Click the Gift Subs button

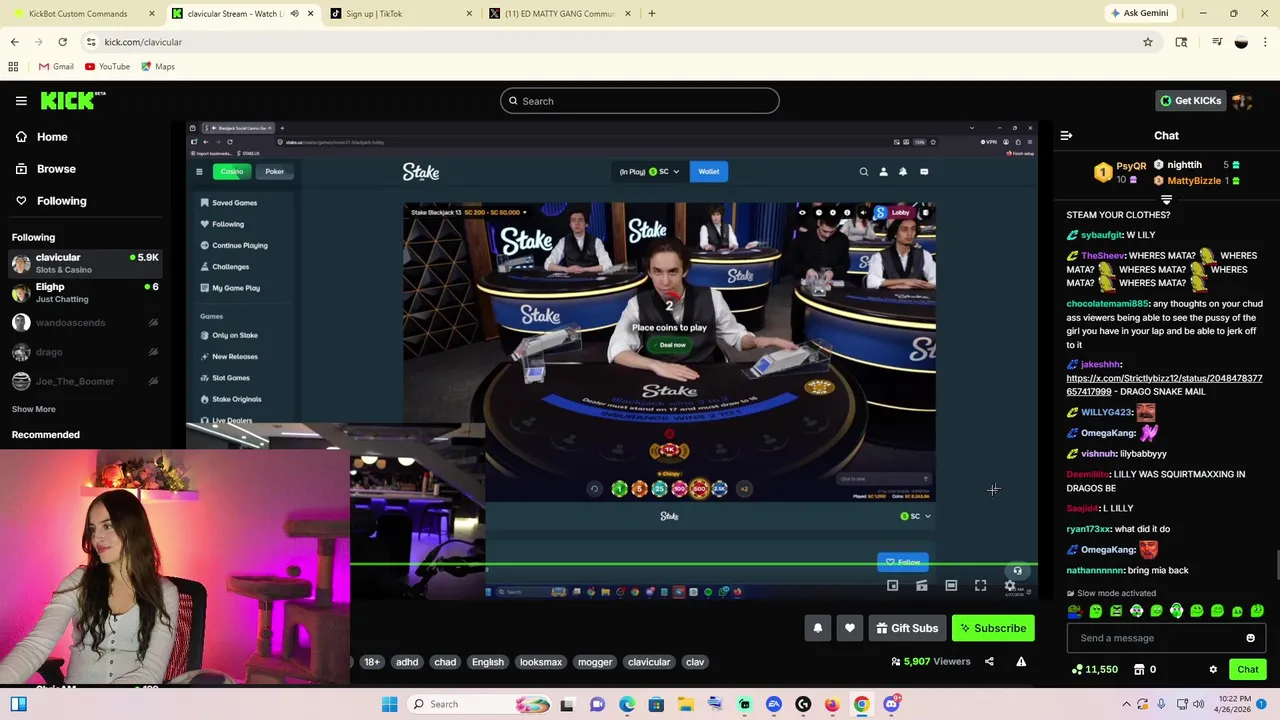click(907, 628)
